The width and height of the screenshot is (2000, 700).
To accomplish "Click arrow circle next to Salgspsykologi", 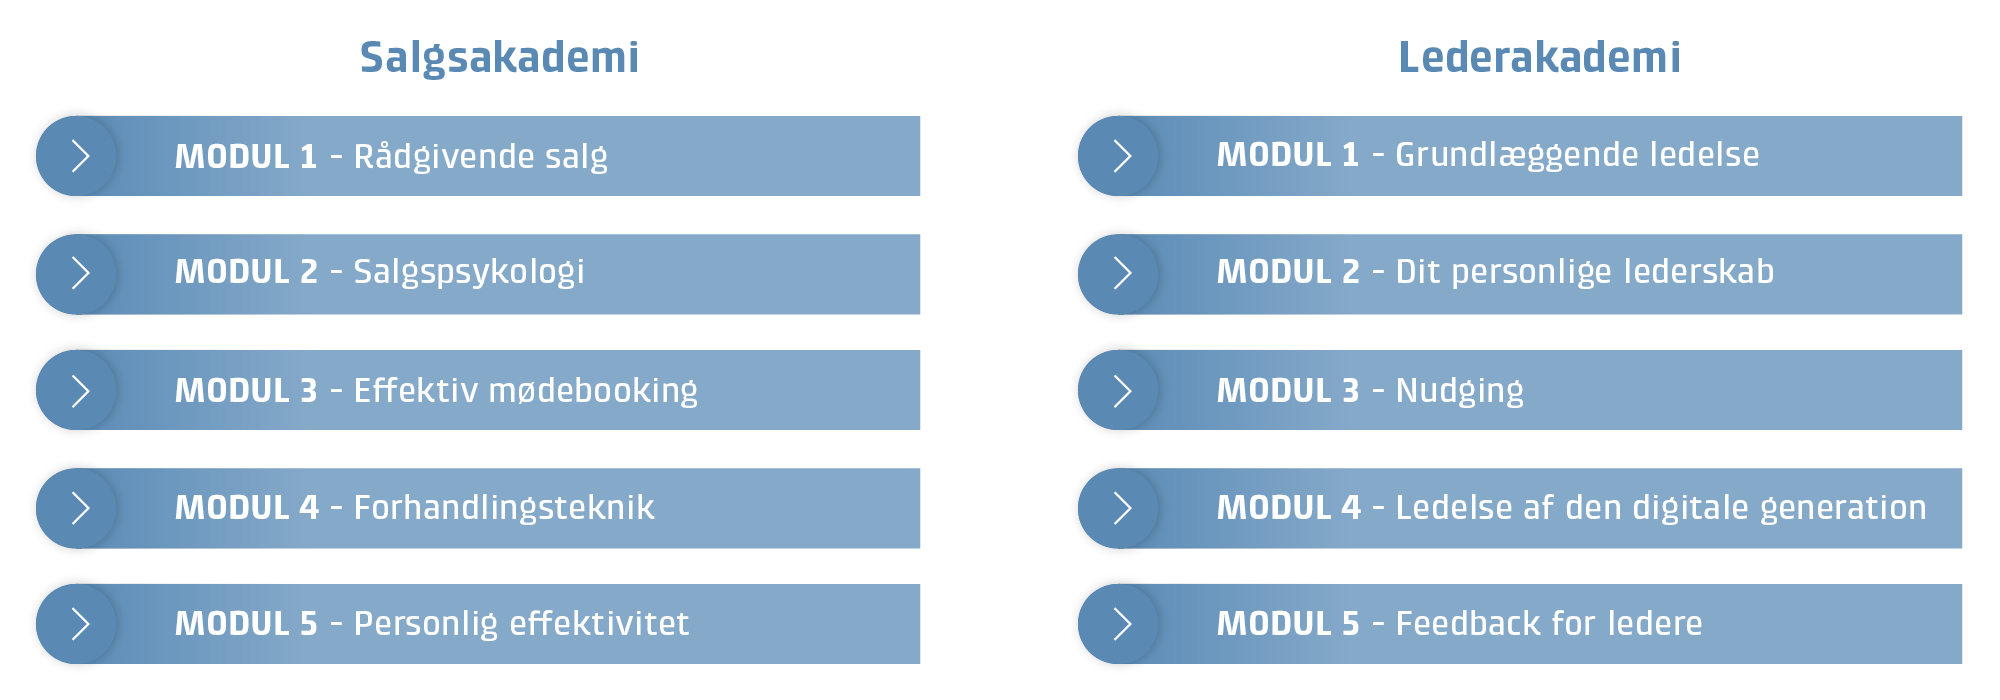I will (77, 274).
